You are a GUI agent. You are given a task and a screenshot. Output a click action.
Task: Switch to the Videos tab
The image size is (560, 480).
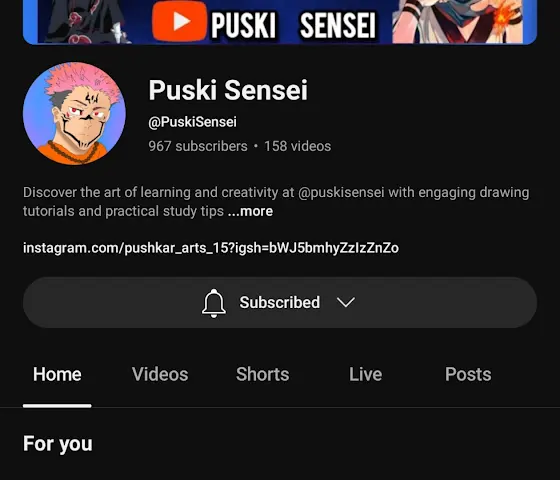(160, 374)
